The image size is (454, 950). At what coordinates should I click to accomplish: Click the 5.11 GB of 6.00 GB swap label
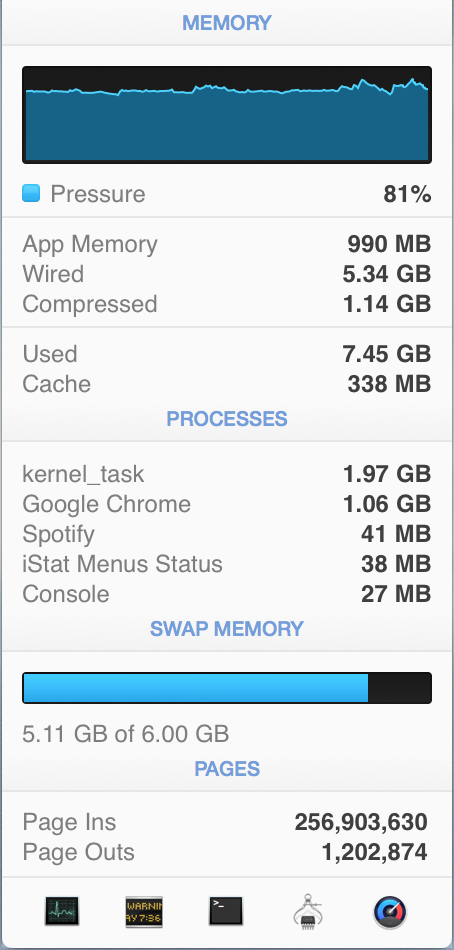[126, 734]
